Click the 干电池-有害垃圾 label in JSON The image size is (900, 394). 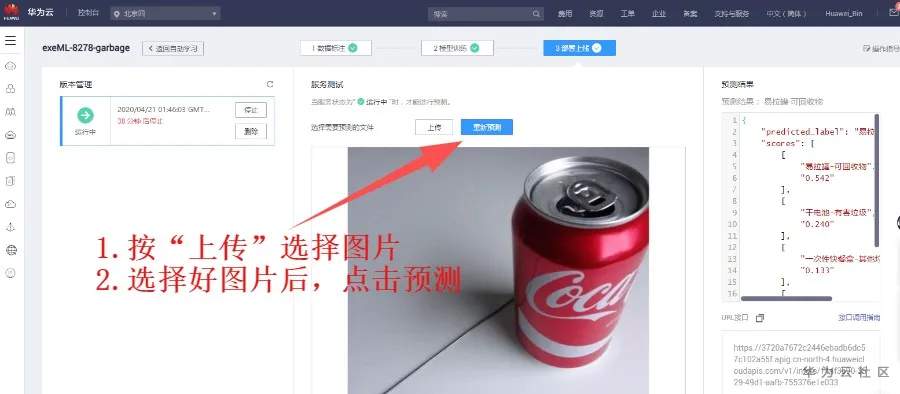tap(837, 213)
